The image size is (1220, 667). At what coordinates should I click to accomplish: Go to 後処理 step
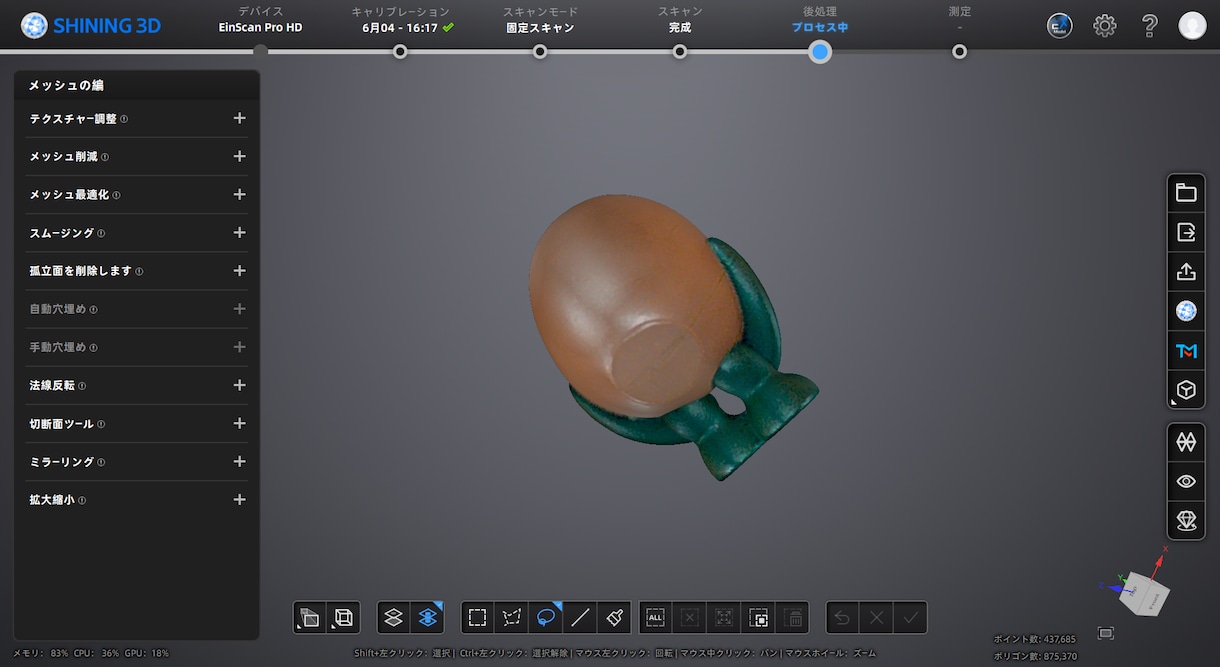click(820, 20)
